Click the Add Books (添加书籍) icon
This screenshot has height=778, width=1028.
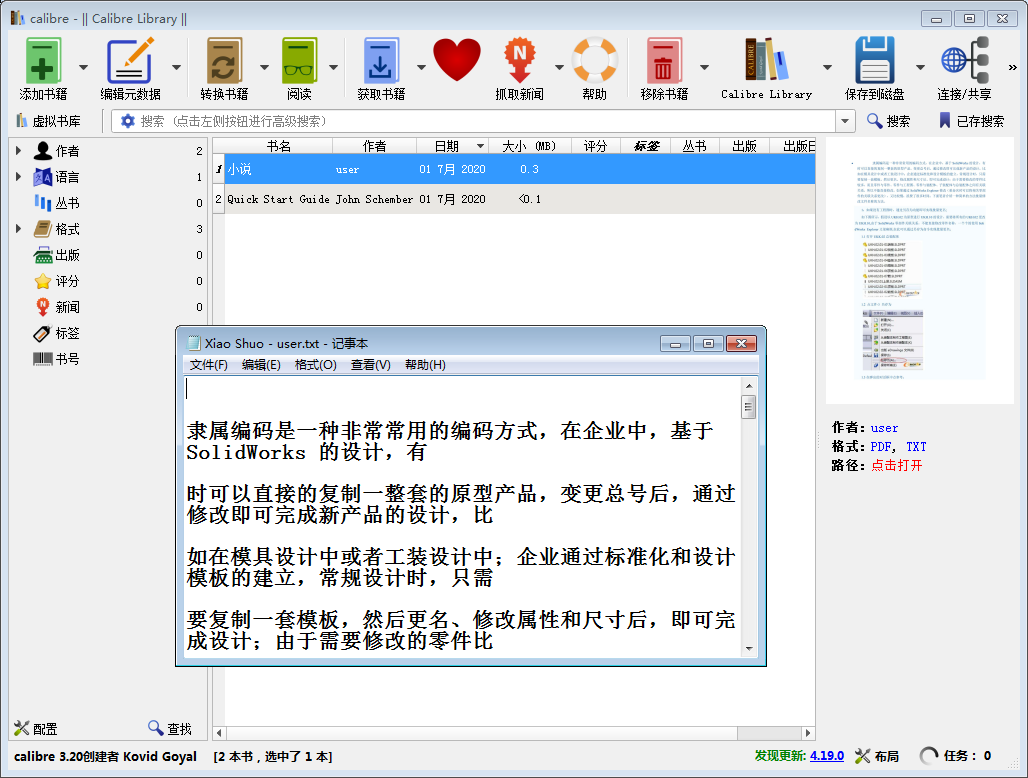pyautogui.click(x=43, y=62)
